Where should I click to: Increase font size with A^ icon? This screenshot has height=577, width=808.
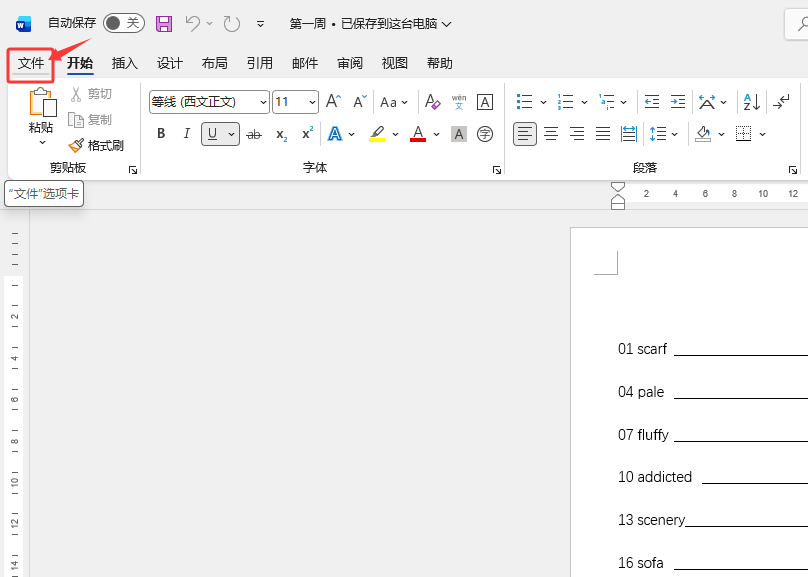pyautogui.click(x=333, y=102)
